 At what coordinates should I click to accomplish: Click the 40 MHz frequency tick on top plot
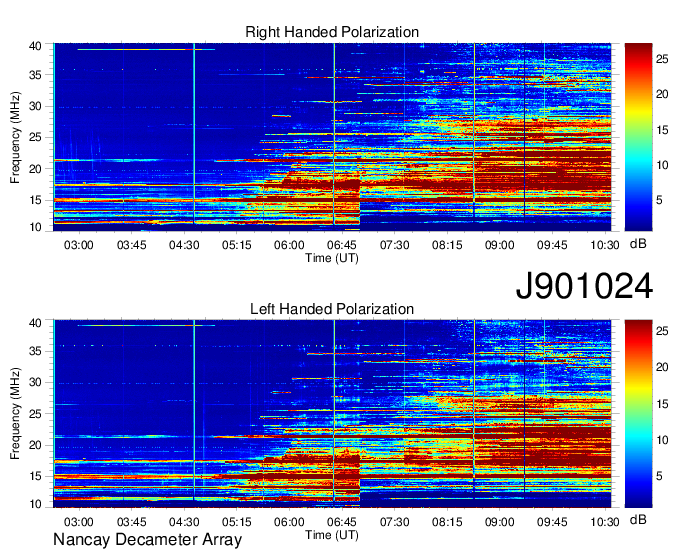pyautogui.click(x=36, y=46)
